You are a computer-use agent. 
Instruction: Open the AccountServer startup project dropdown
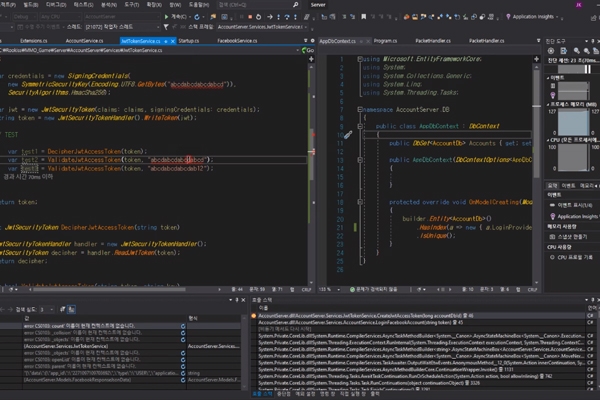121,17
